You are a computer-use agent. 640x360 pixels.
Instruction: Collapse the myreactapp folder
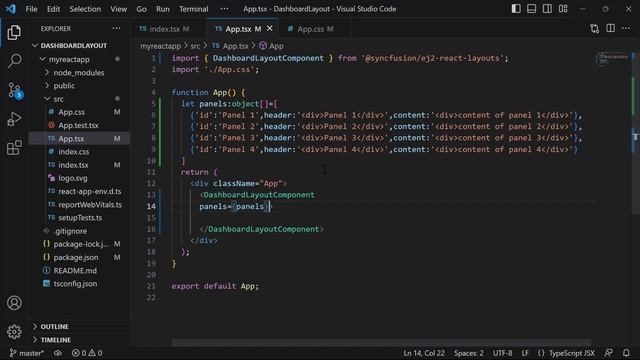coord(69,60)
